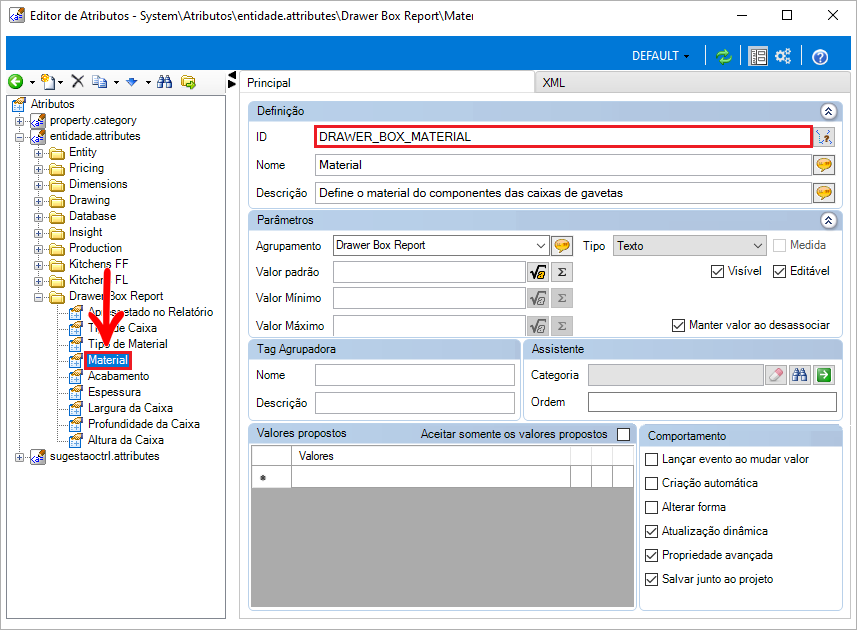
Task: Click the list layout icon in blue header
Action: (x=758, y=56)
